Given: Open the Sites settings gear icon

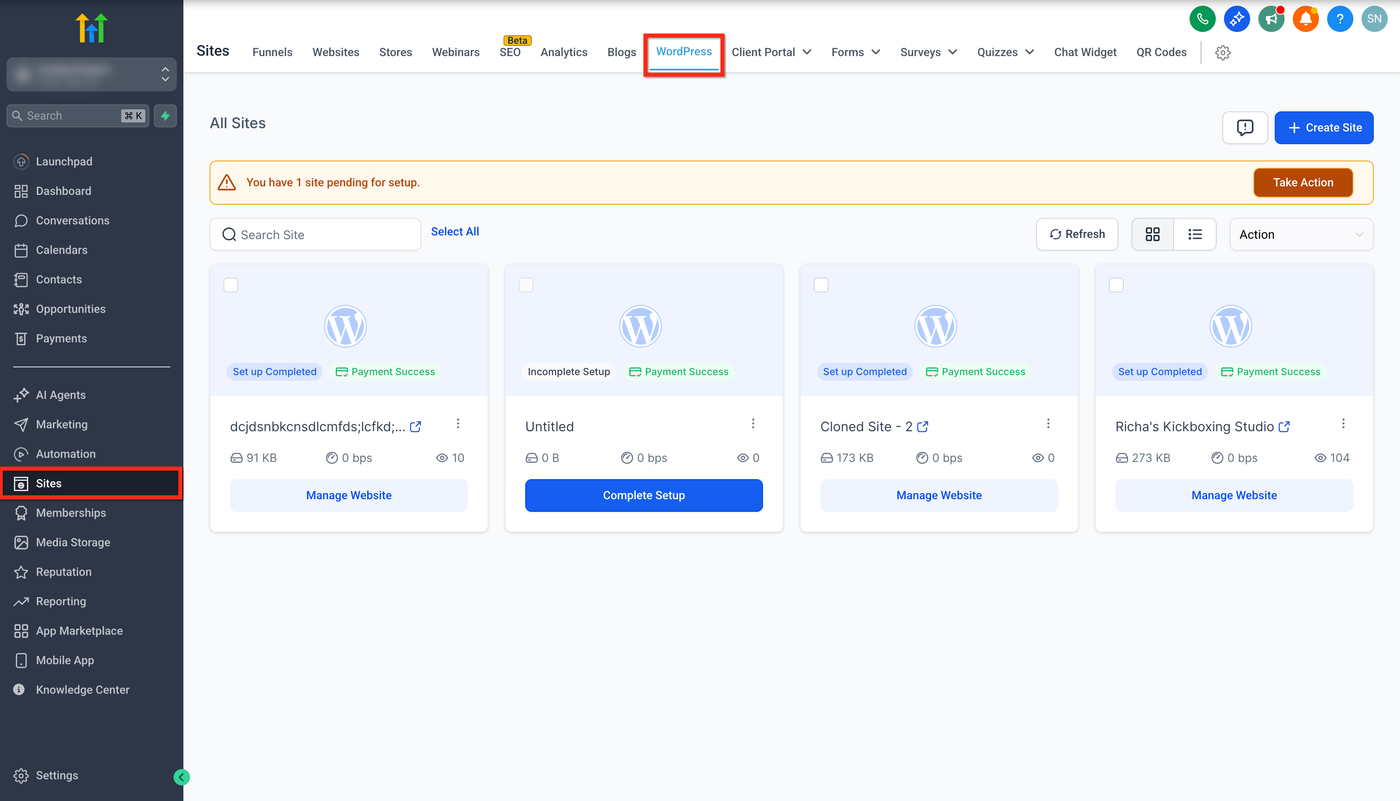Looking at the screenshot, I should tap(1222, 53).
